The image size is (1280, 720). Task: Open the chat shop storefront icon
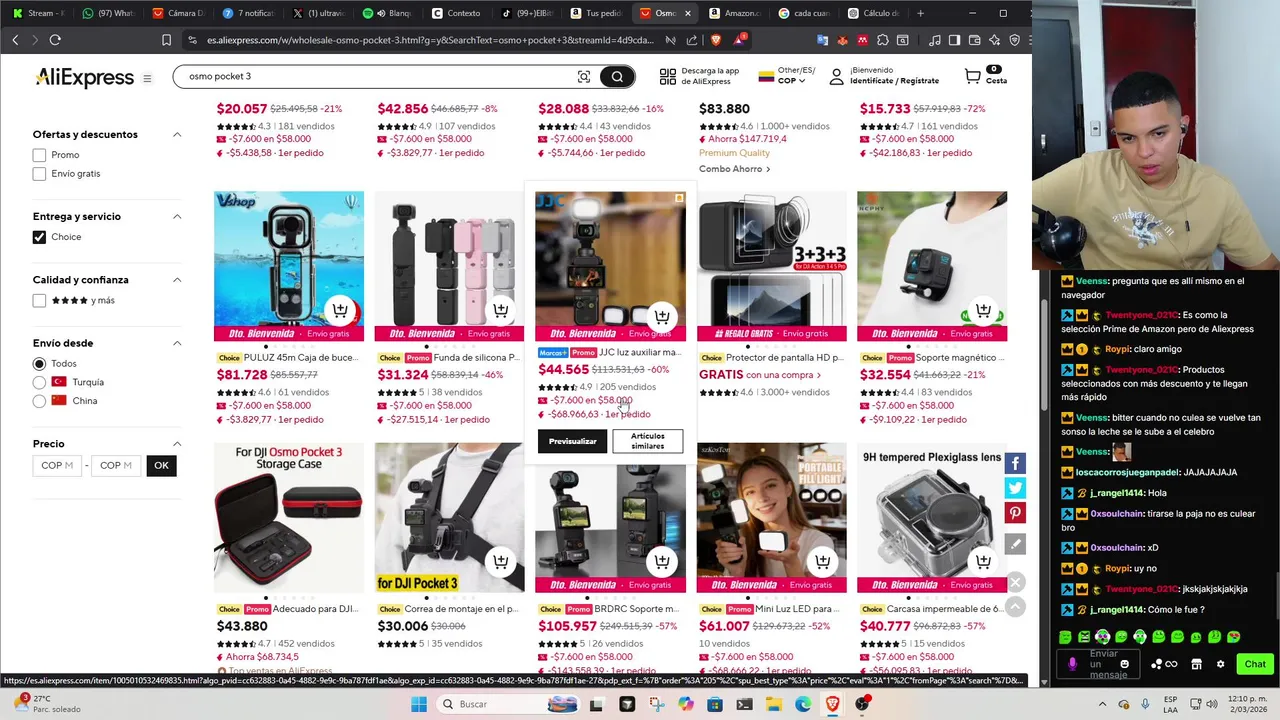point(1196,664)
